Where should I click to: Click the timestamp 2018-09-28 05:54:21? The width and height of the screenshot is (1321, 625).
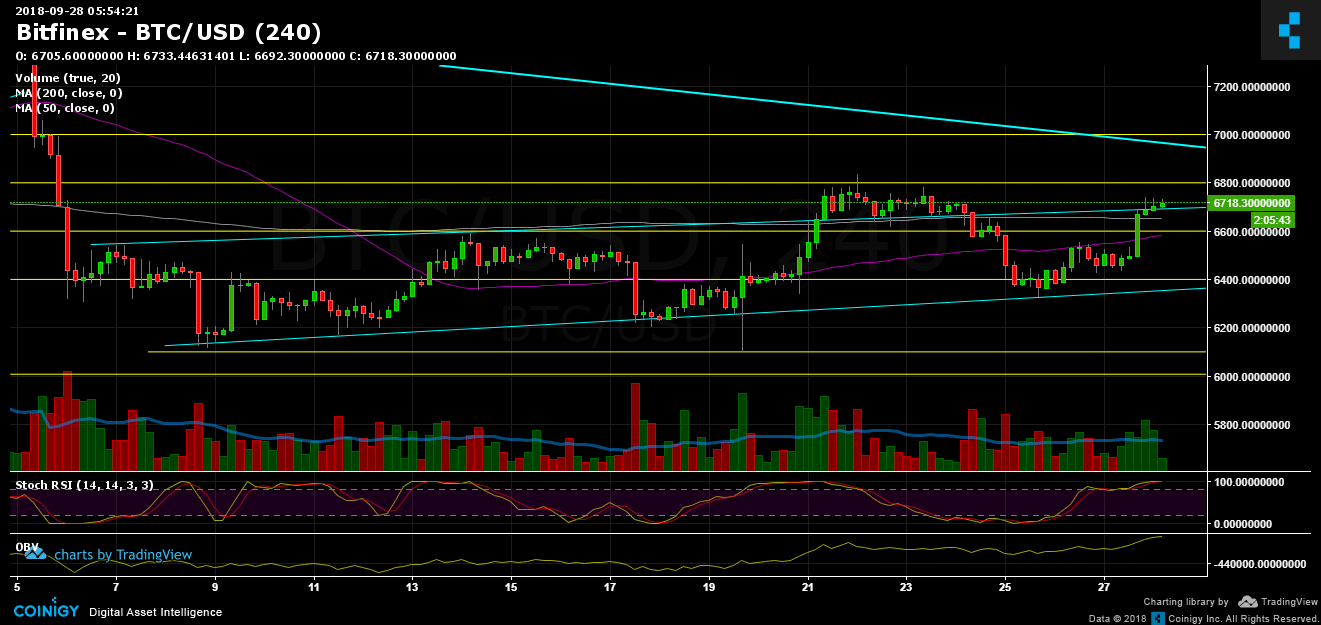tap(76, 11)
